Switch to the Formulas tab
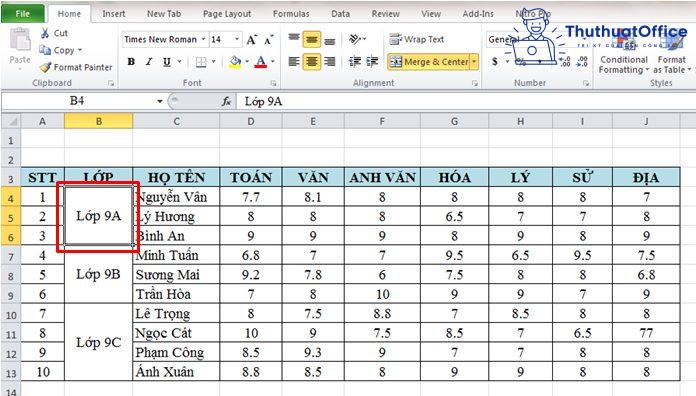696x396 pixels. (x=291, y=14)
